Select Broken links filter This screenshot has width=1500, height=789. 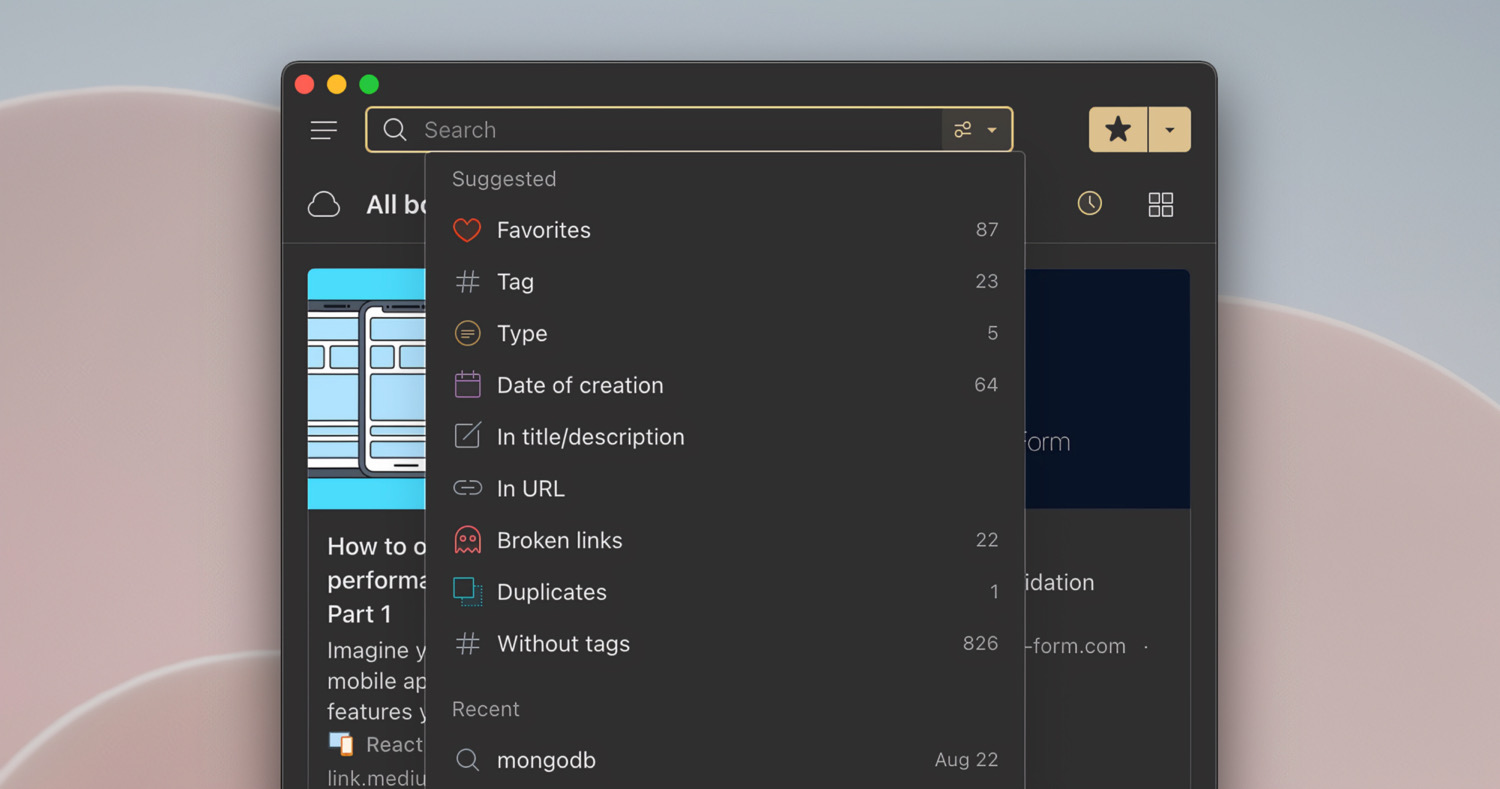(x=725, y=541)
